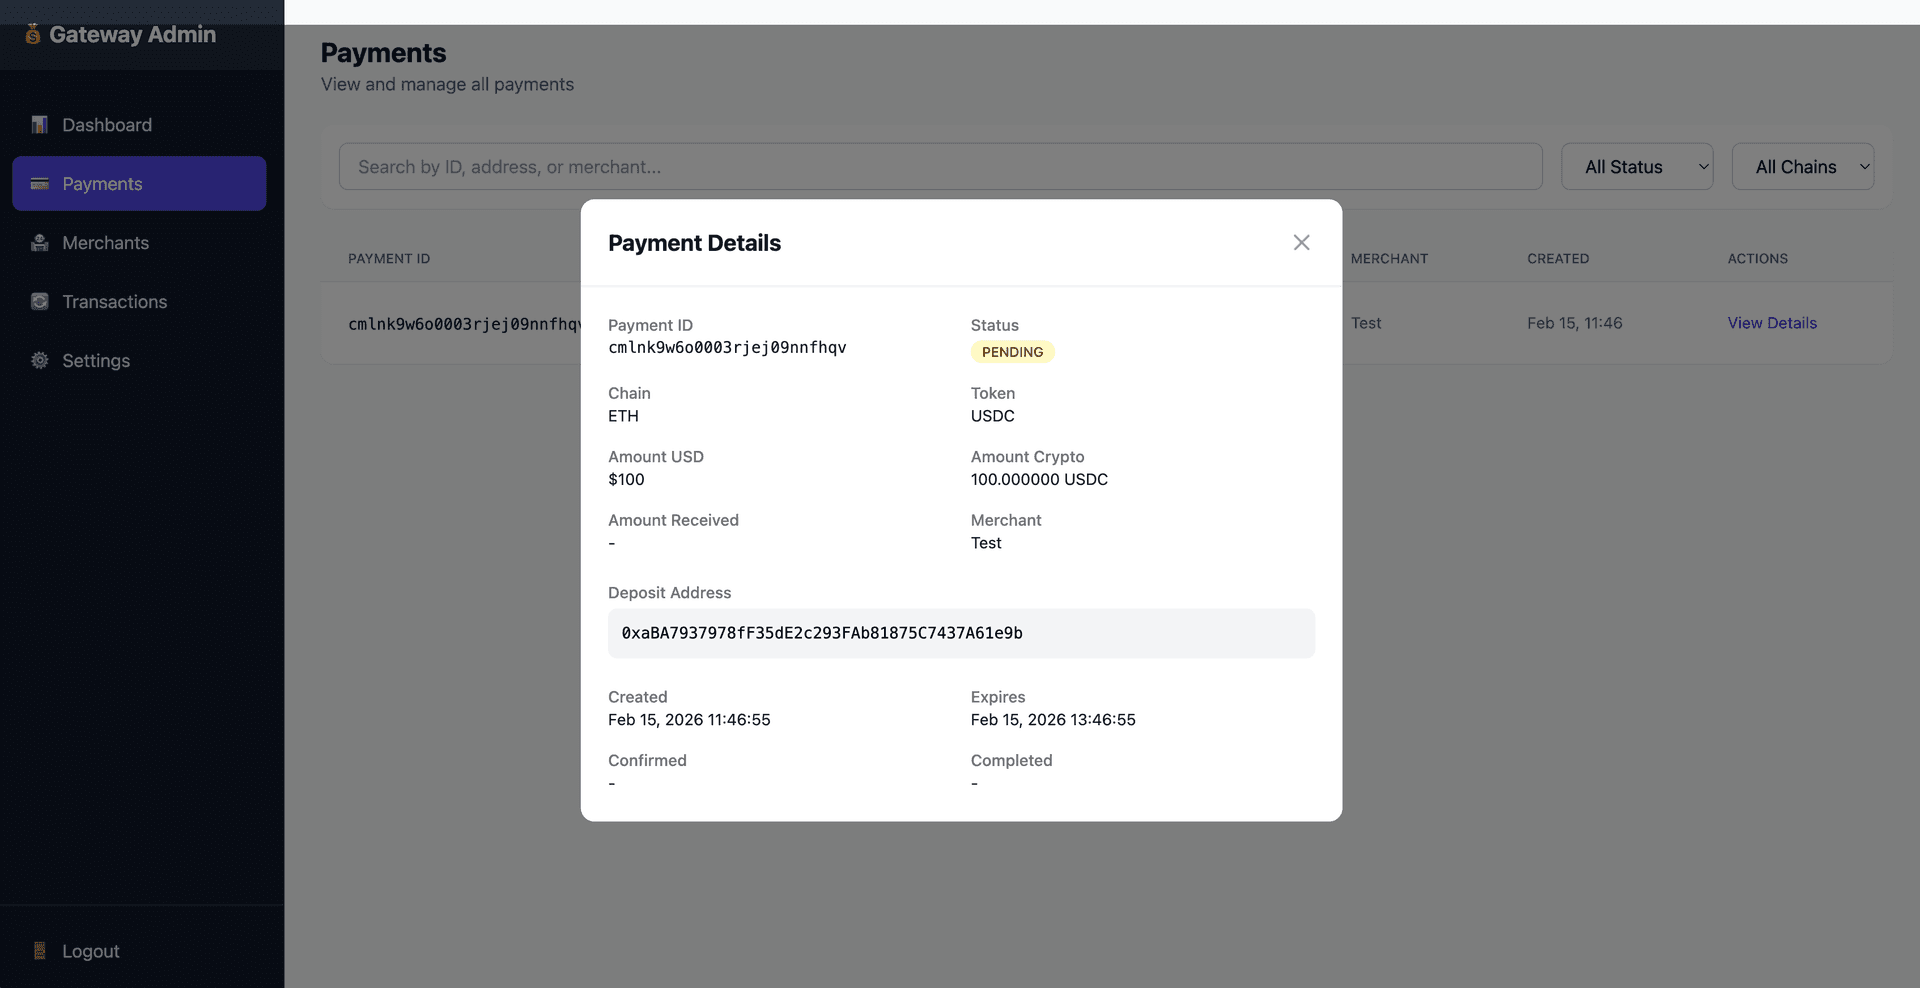The height and width of the screenshot is (988, 1920).
Task: Select the Payment ID value in dialog
Action: (x=727, y=348)
